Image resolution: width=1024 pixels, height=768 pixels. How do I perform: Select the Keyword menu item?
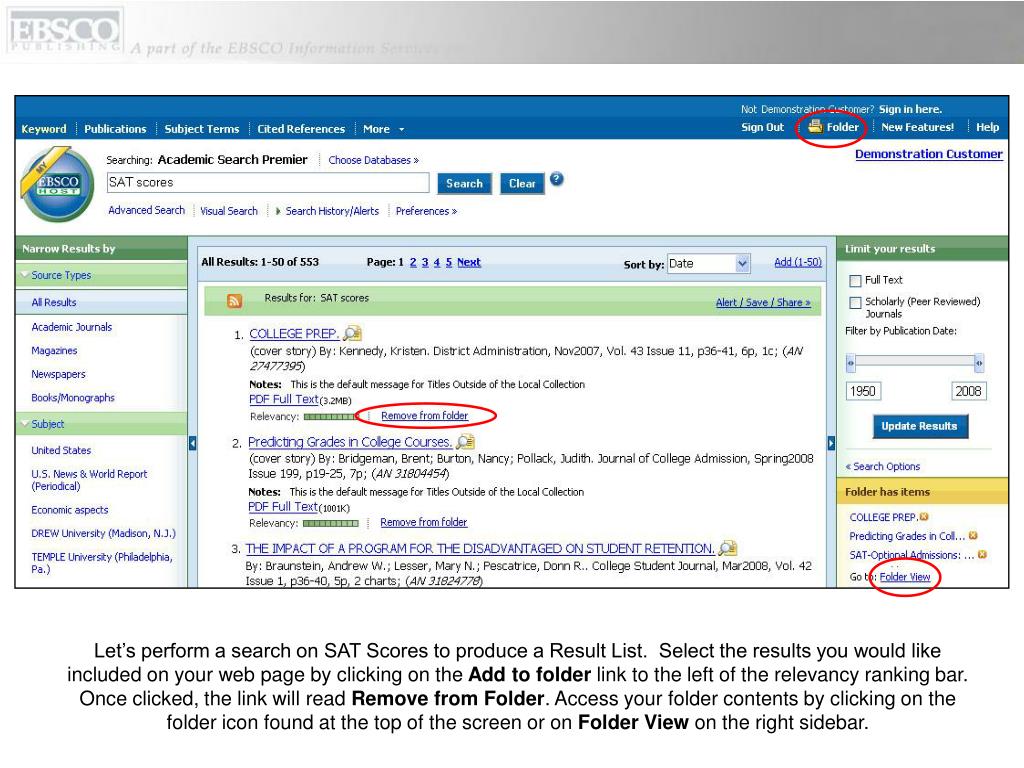click(44, 129)
